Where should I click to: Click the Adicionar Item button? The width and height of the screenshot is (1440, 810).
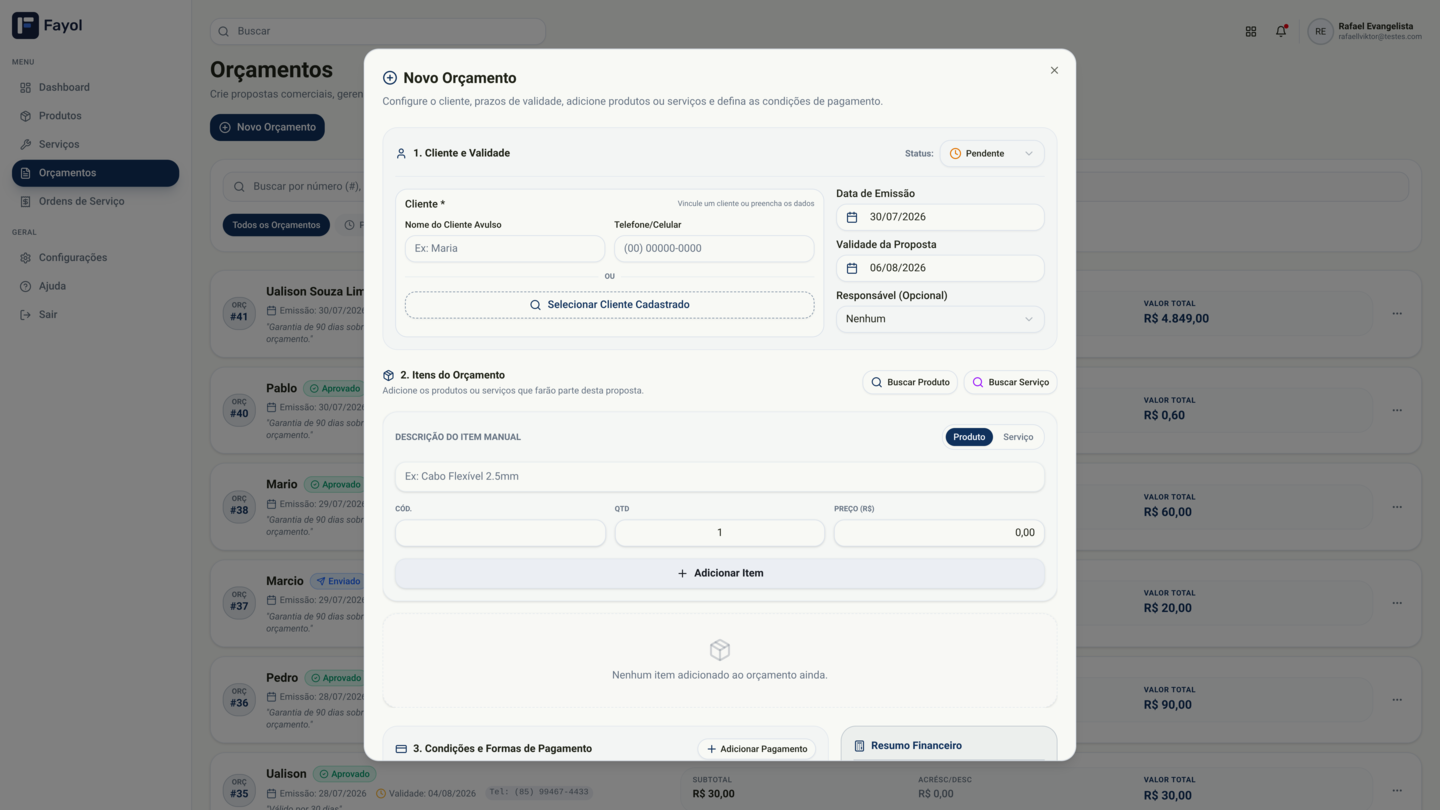[x=720, y=573]
